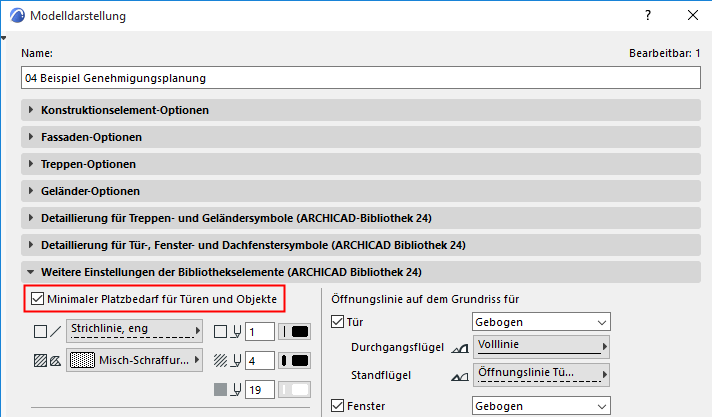712x417 pixels.
Task: Open the white pen color swatch for pen 19
Action: [295, 390]
